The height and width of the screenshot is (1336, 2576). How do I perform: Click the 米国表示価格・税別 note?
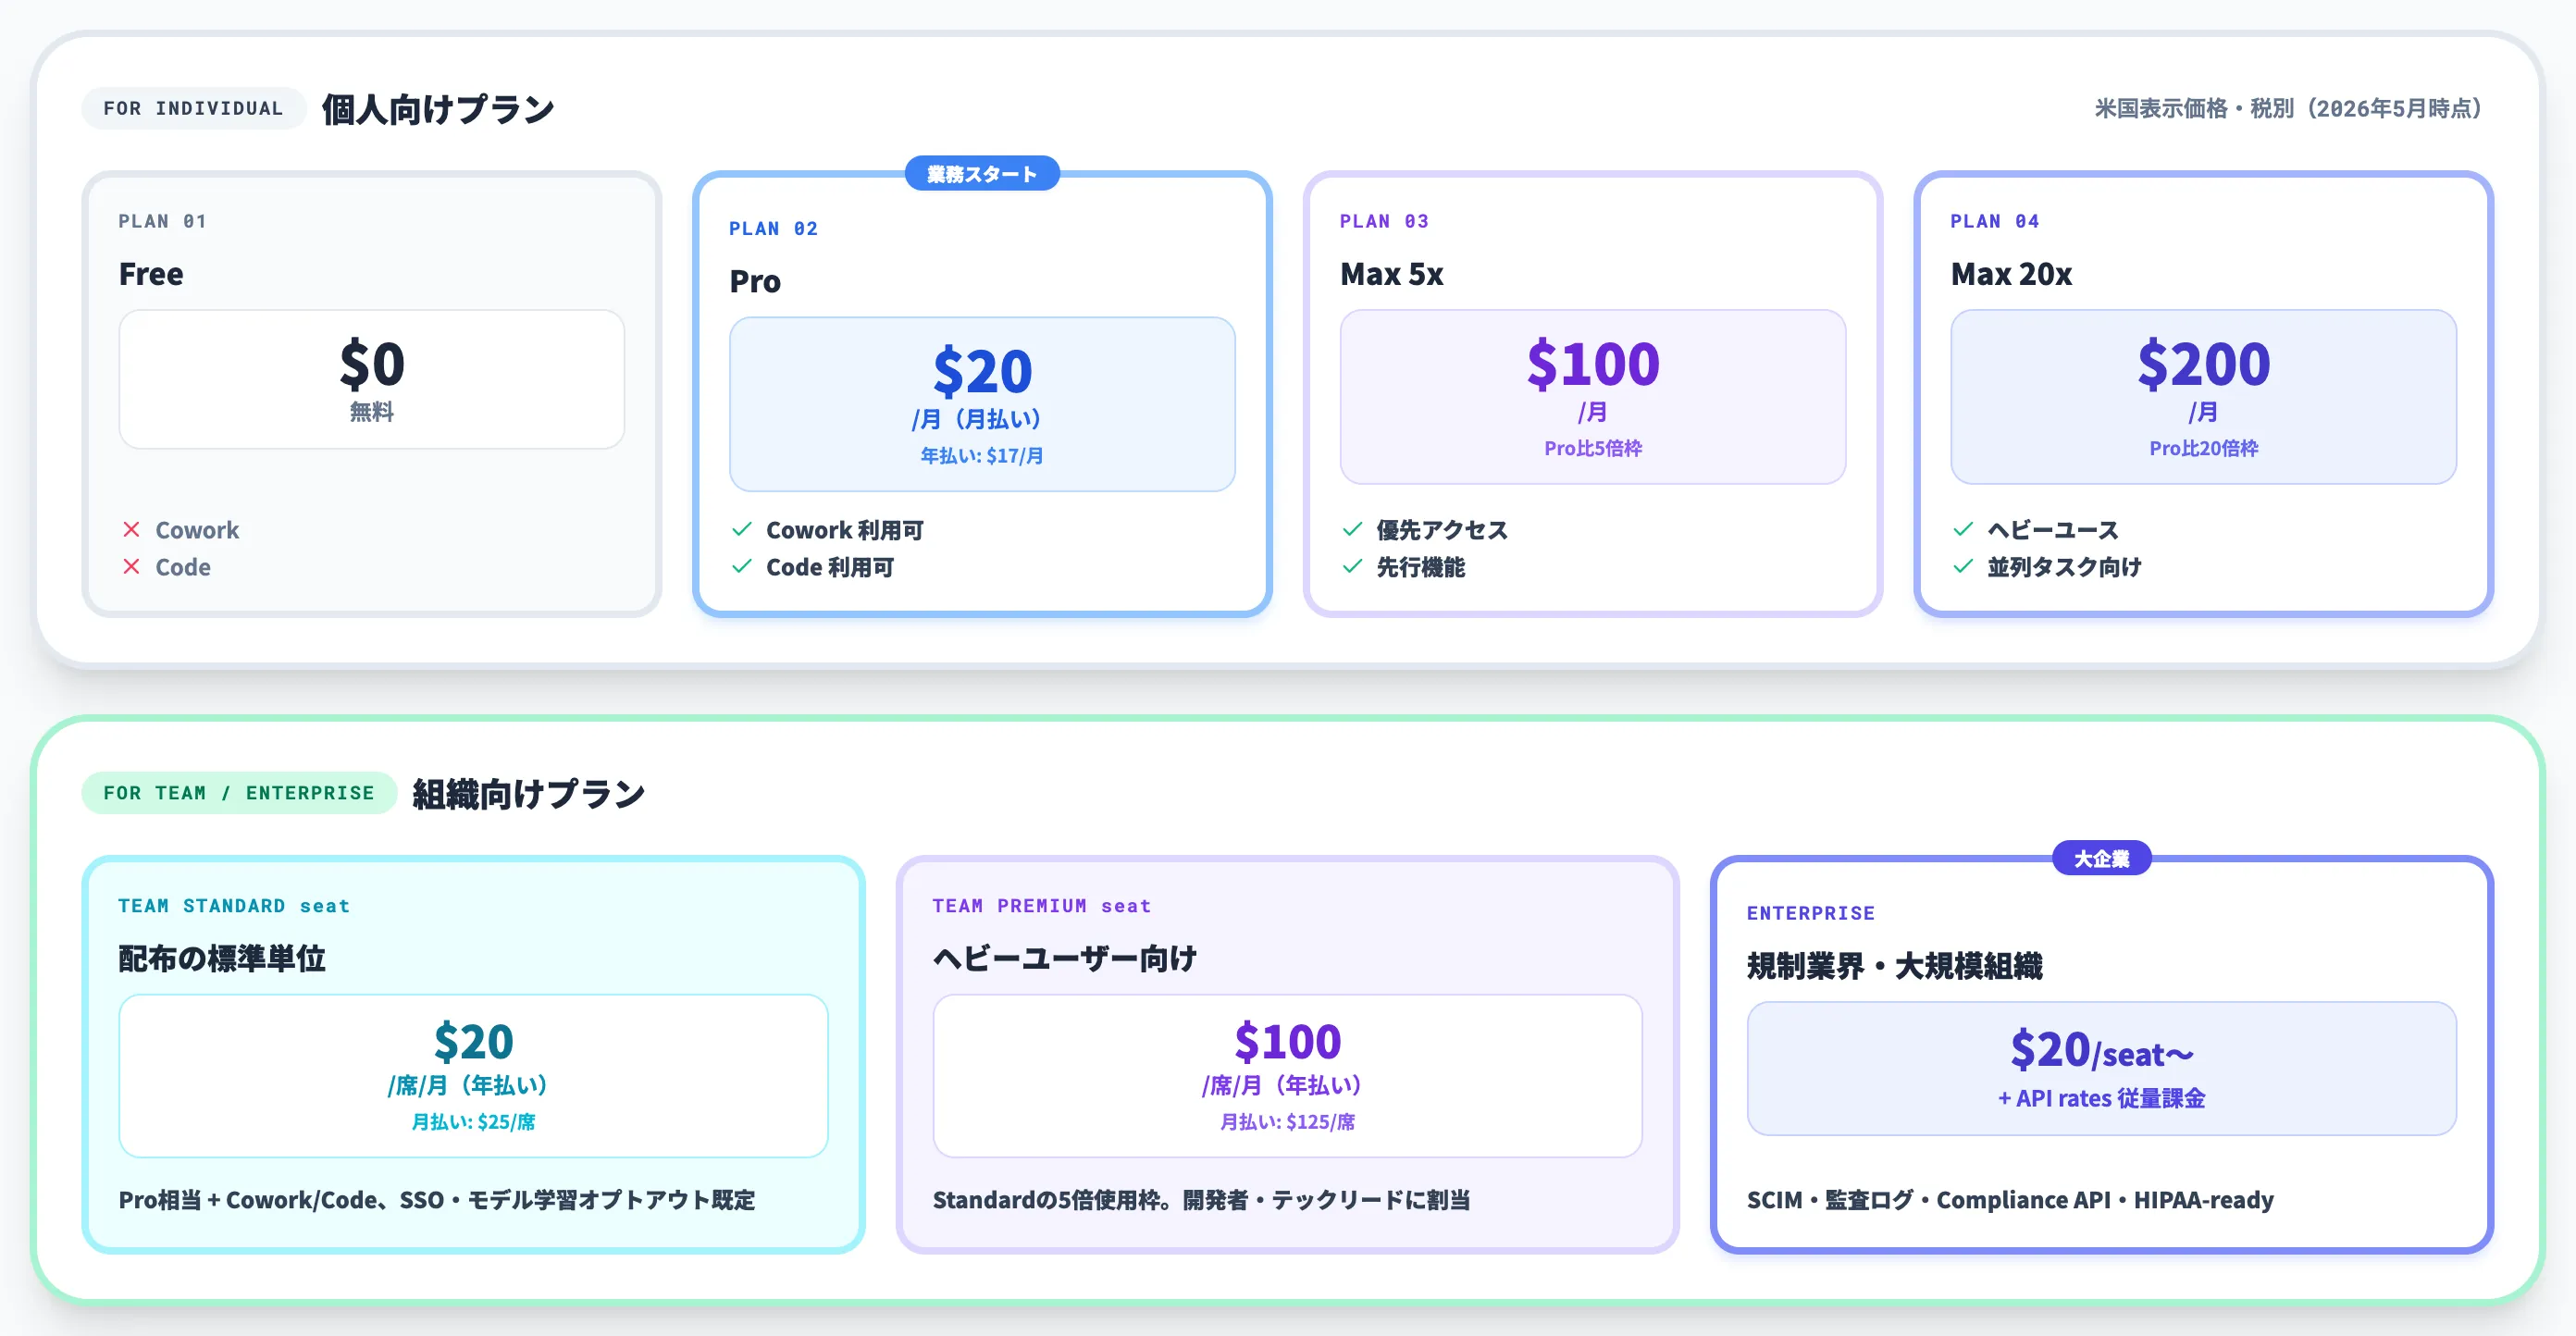tap(2287, 108)
